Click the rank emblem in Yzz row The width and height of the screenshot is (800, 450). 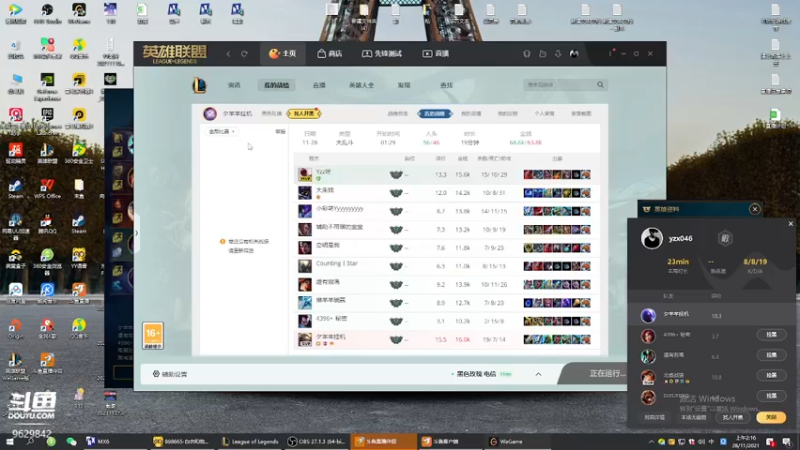[x=396, y=174]
